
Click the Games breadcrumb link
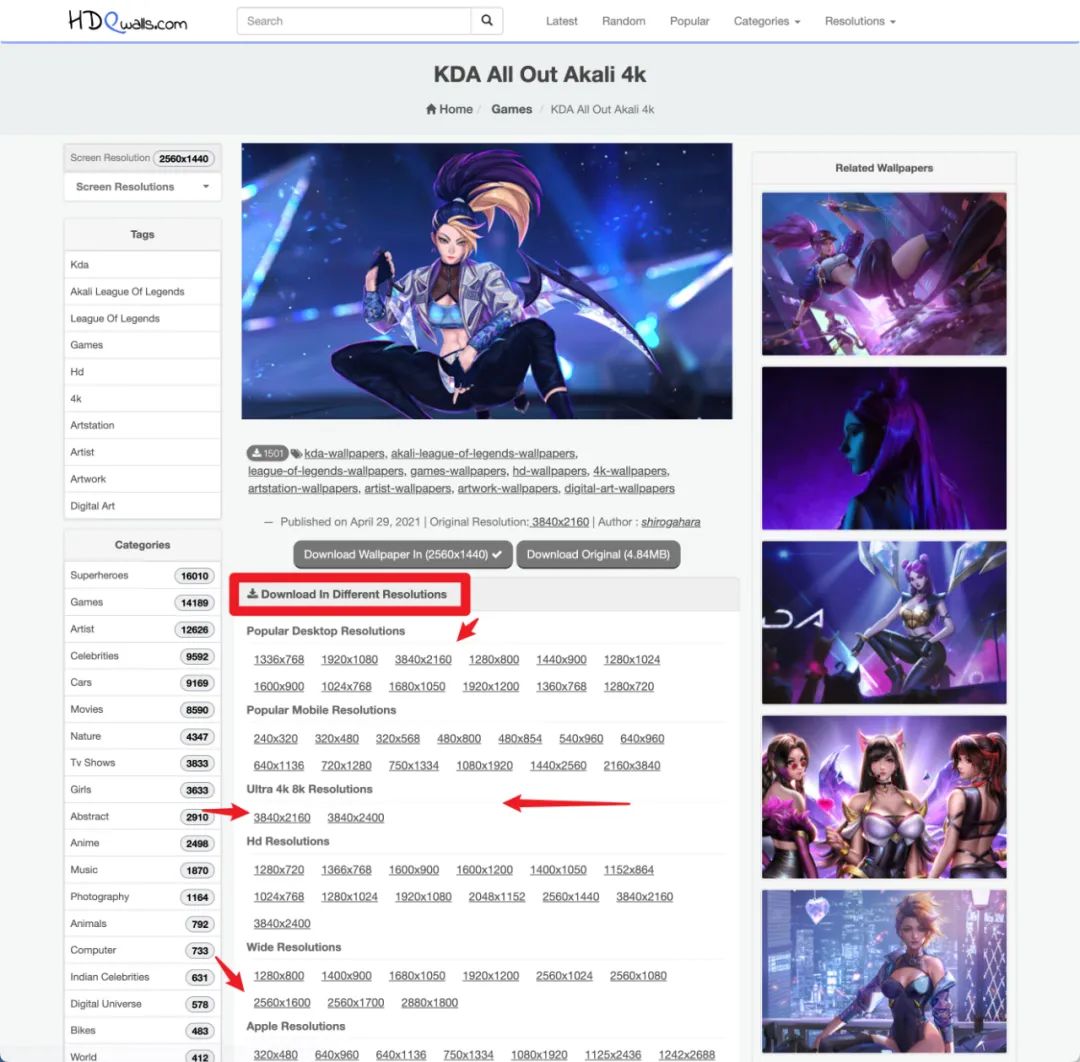tap(511, 109)
